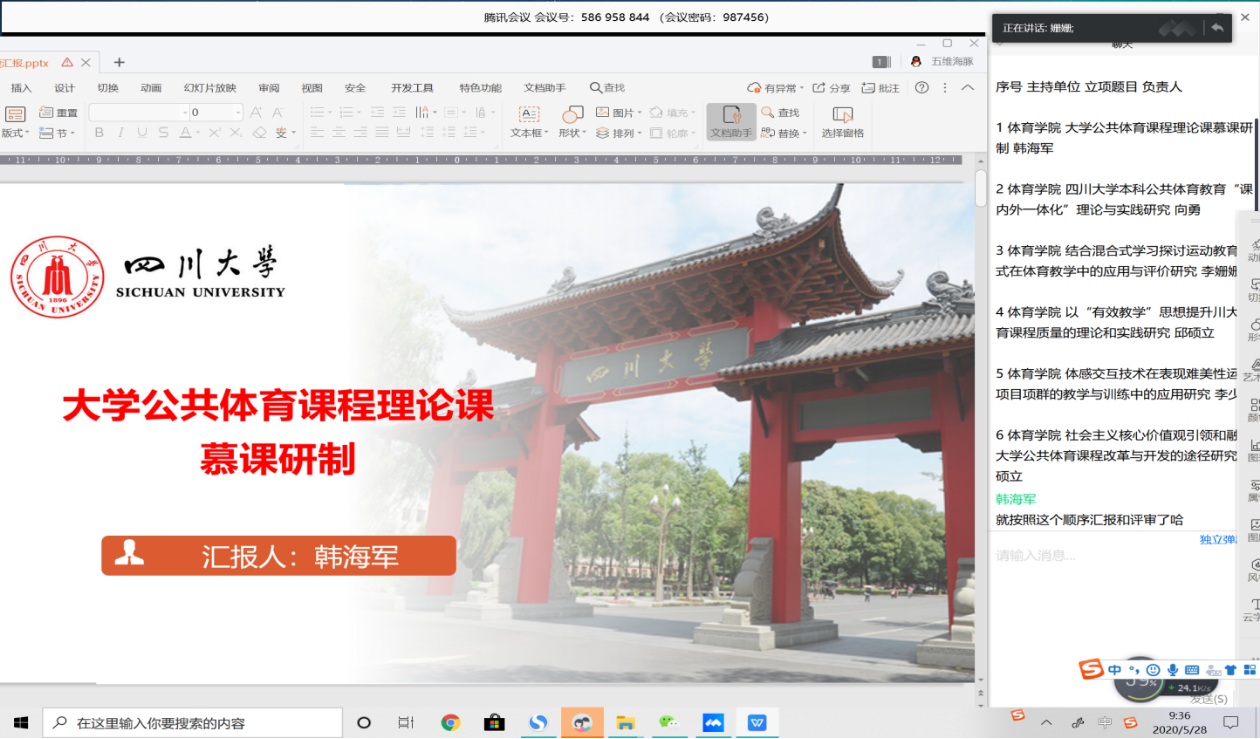Click the 有异常 sync status button

point(775,88)
